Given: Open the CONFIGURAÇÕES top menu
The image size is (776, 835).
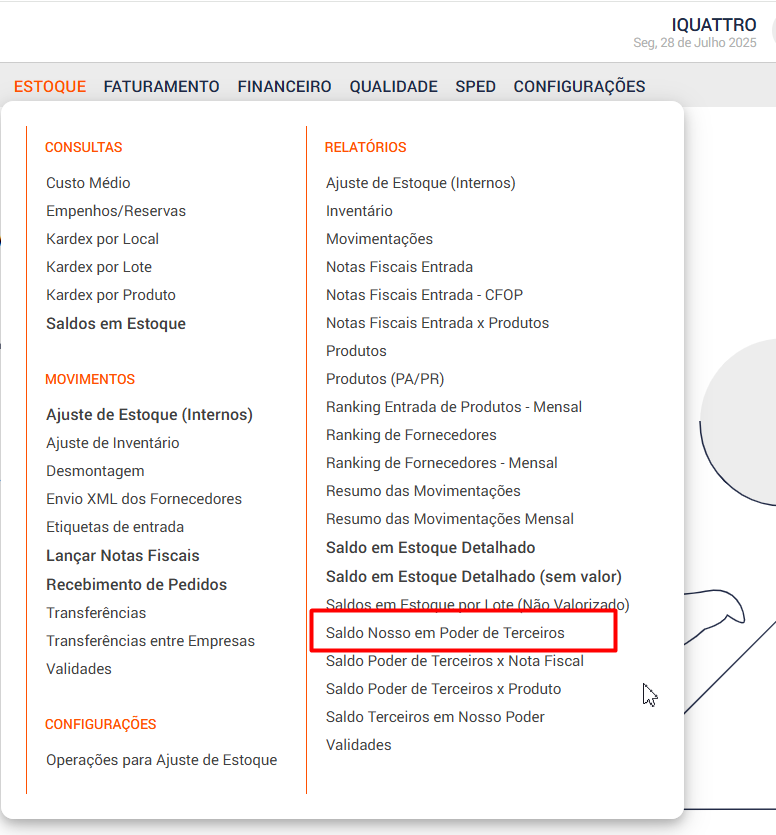Looking at the screenshot, I should click(579, 86).
